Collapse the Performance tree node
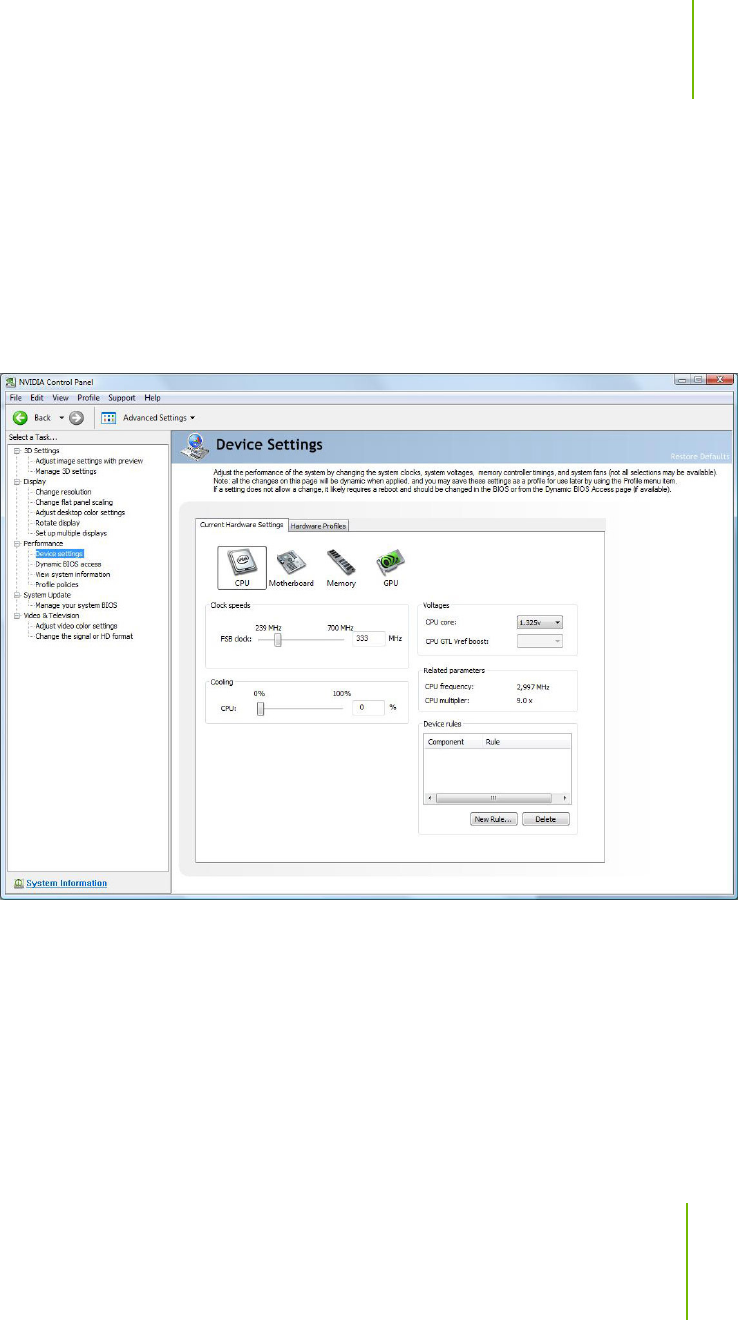 tap(16, 543)
